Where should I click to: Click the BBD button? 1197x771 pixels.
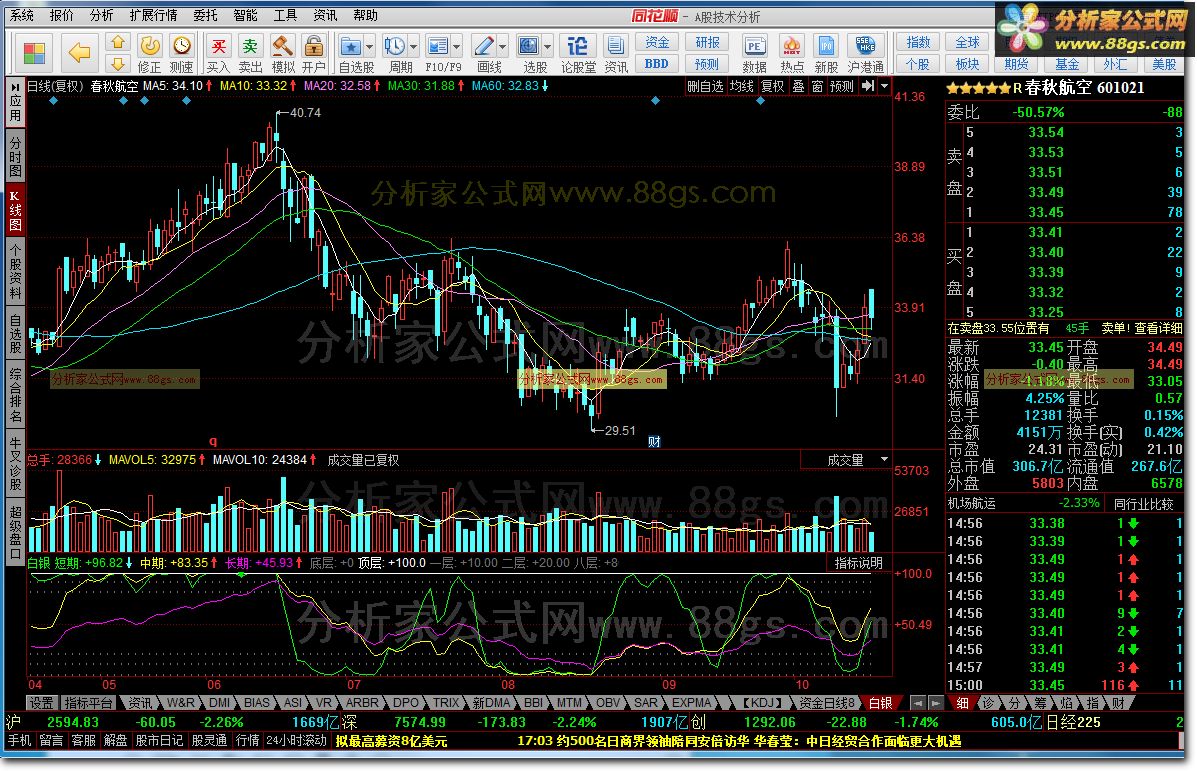tap(657, 64)
